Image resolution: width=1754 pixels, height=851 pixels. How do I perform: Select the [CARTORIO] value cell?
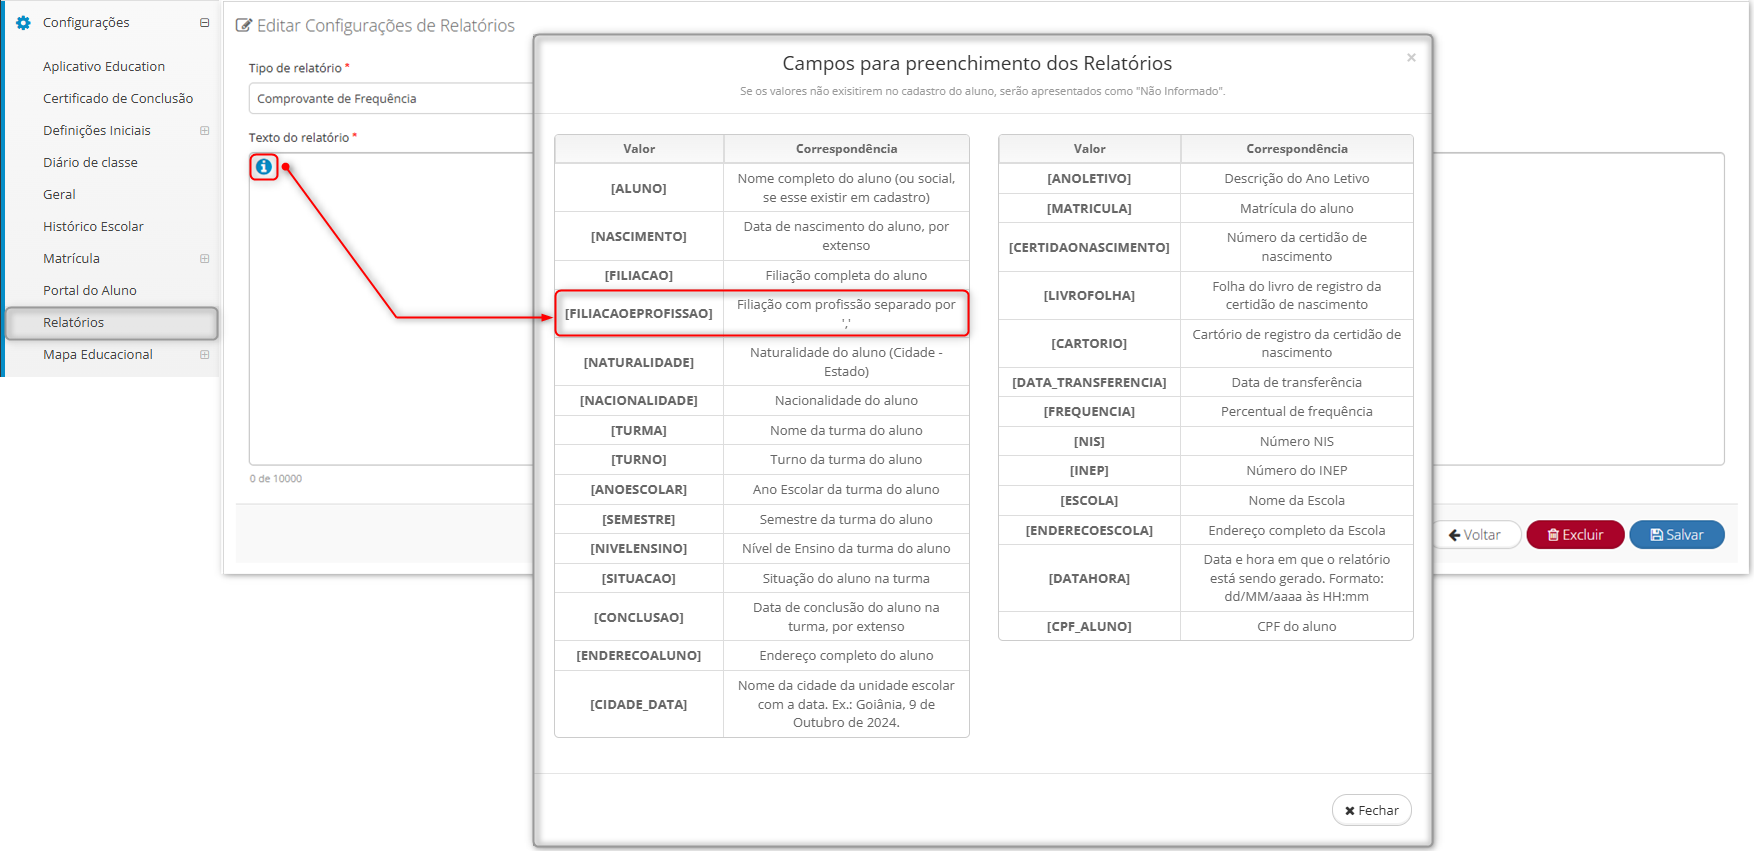coord(1089,343)
